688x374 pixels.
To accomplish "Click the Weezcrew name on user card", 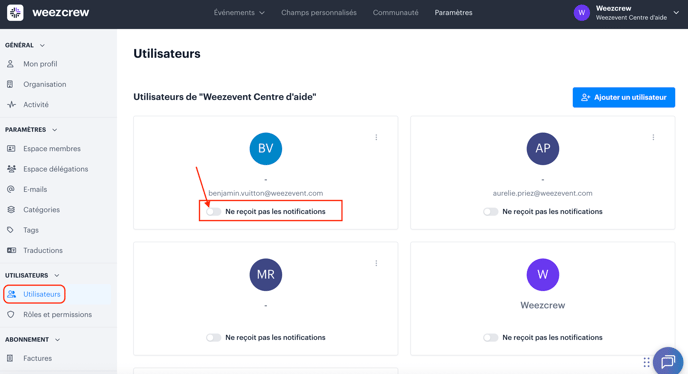I will click(543, 305).
